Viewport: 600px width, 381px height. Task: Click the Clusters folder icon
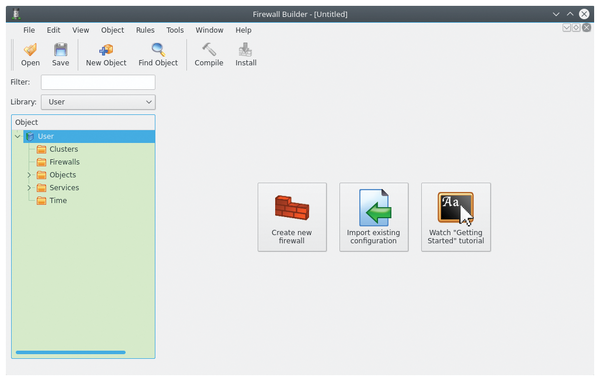41,149
